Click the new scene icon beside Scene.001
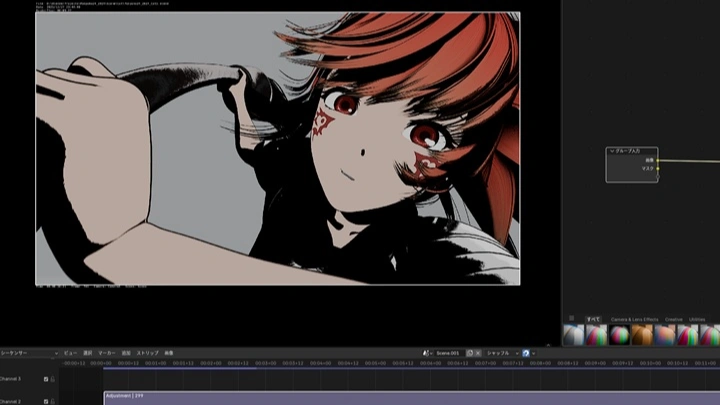Viewport: 720px width, 405px height. (x=470, y=353)
